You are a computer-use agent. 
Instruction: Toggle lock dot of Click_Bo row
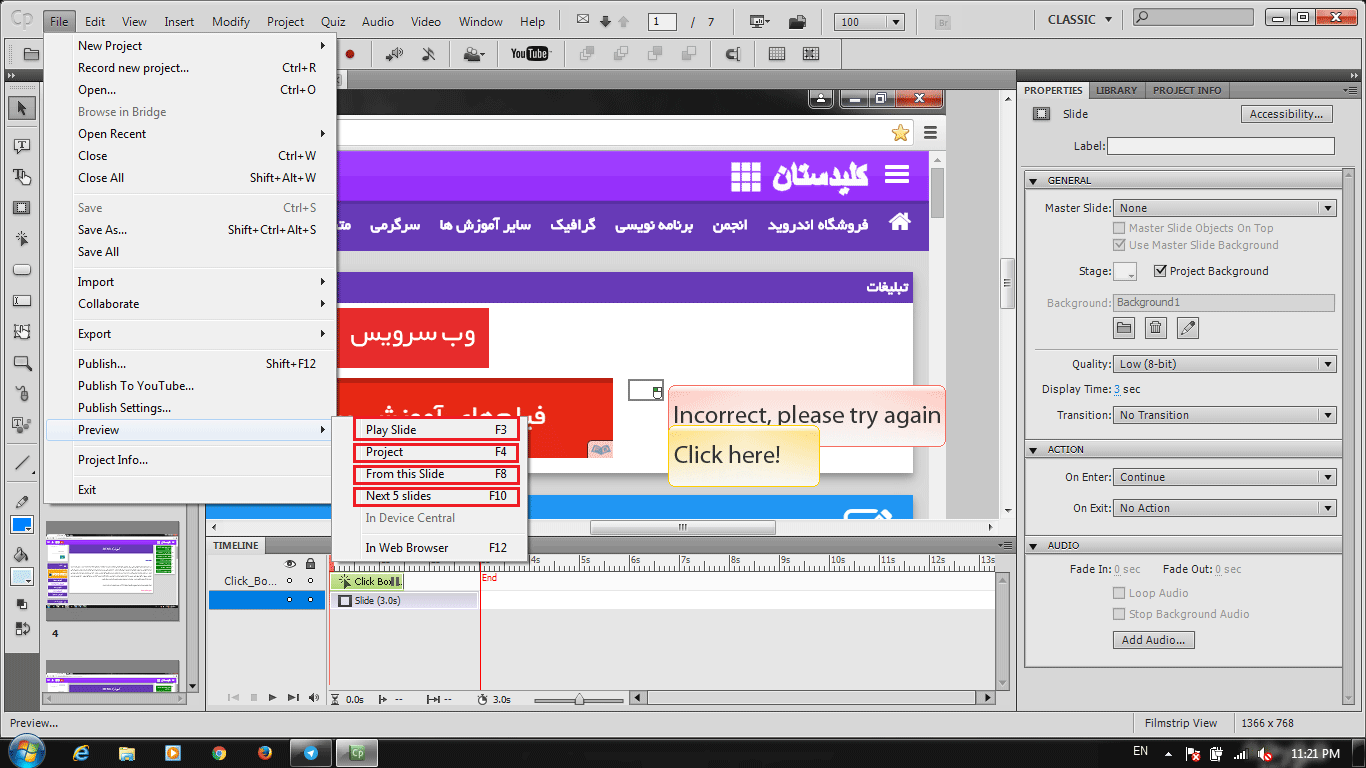(x=310, y=581)
